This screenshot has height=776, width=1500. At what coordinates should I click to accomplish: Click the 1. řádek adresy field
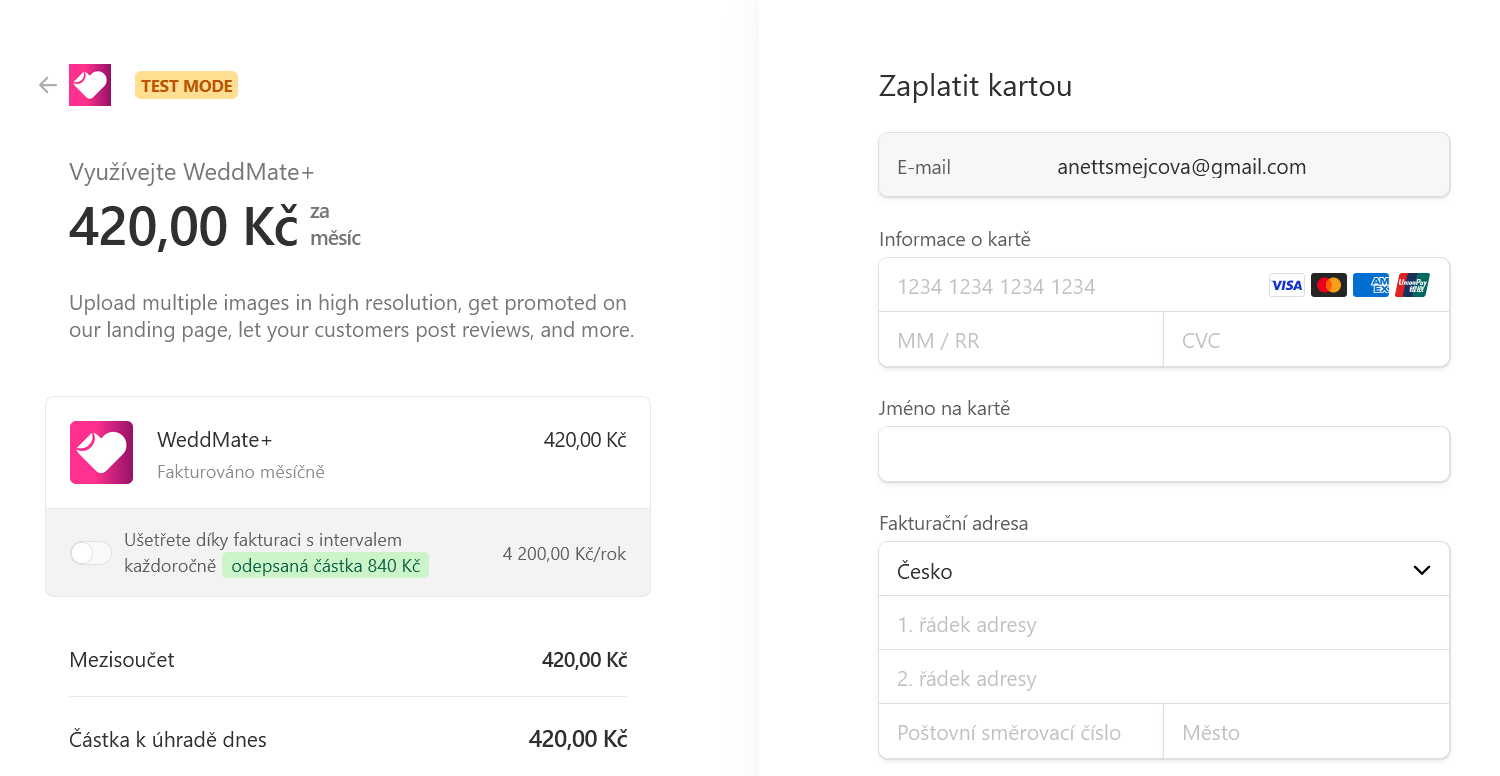(1164, 624)
